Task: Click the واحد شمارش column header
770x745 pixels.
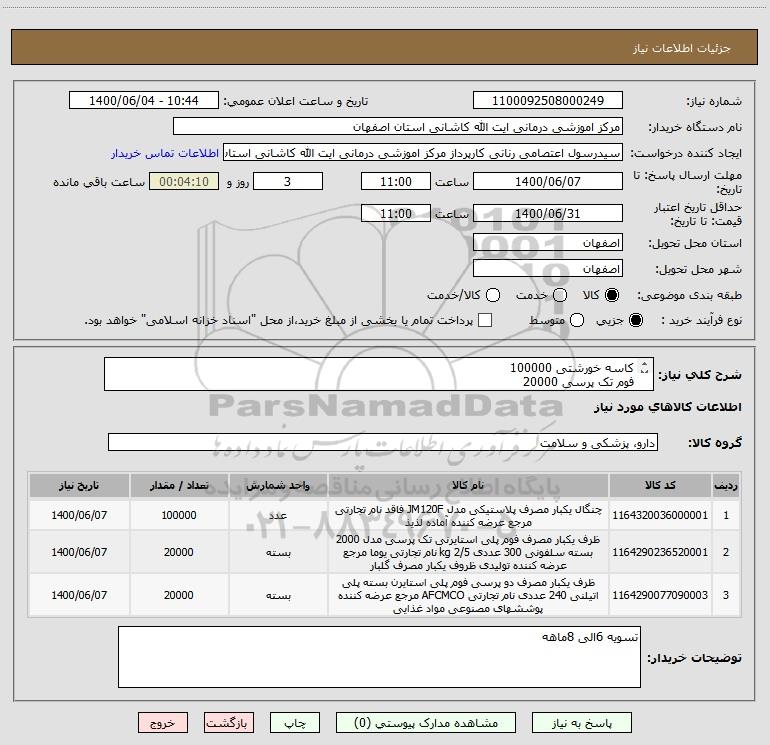Action: (278, 485)
